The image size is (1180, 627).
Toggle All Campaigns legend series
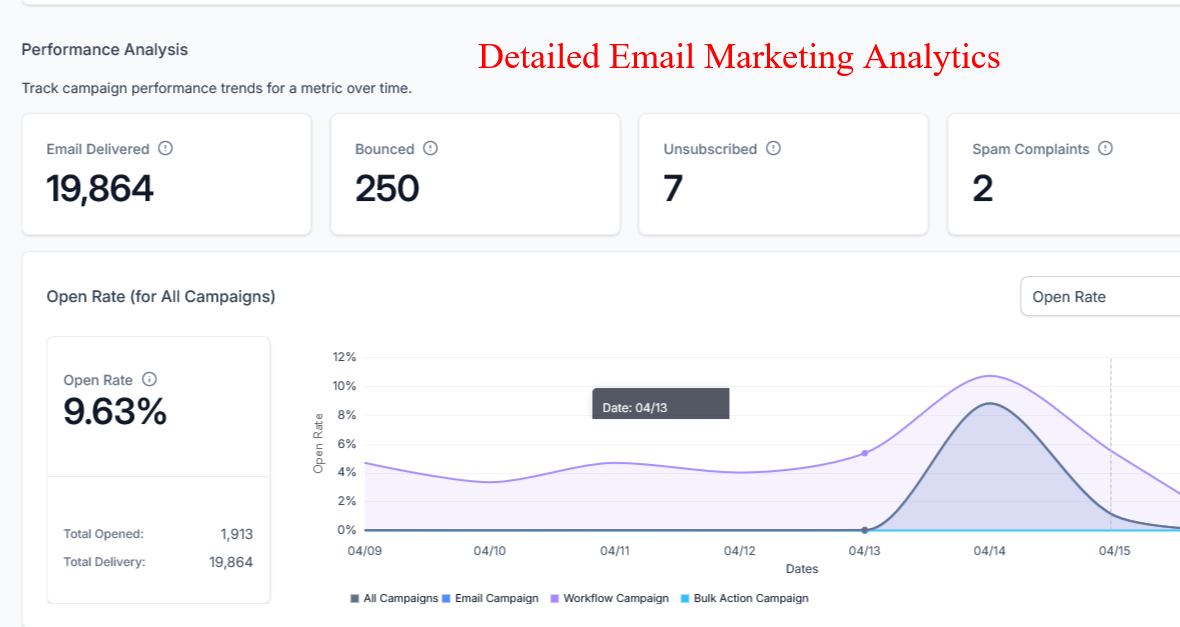[x=394, y=598]
